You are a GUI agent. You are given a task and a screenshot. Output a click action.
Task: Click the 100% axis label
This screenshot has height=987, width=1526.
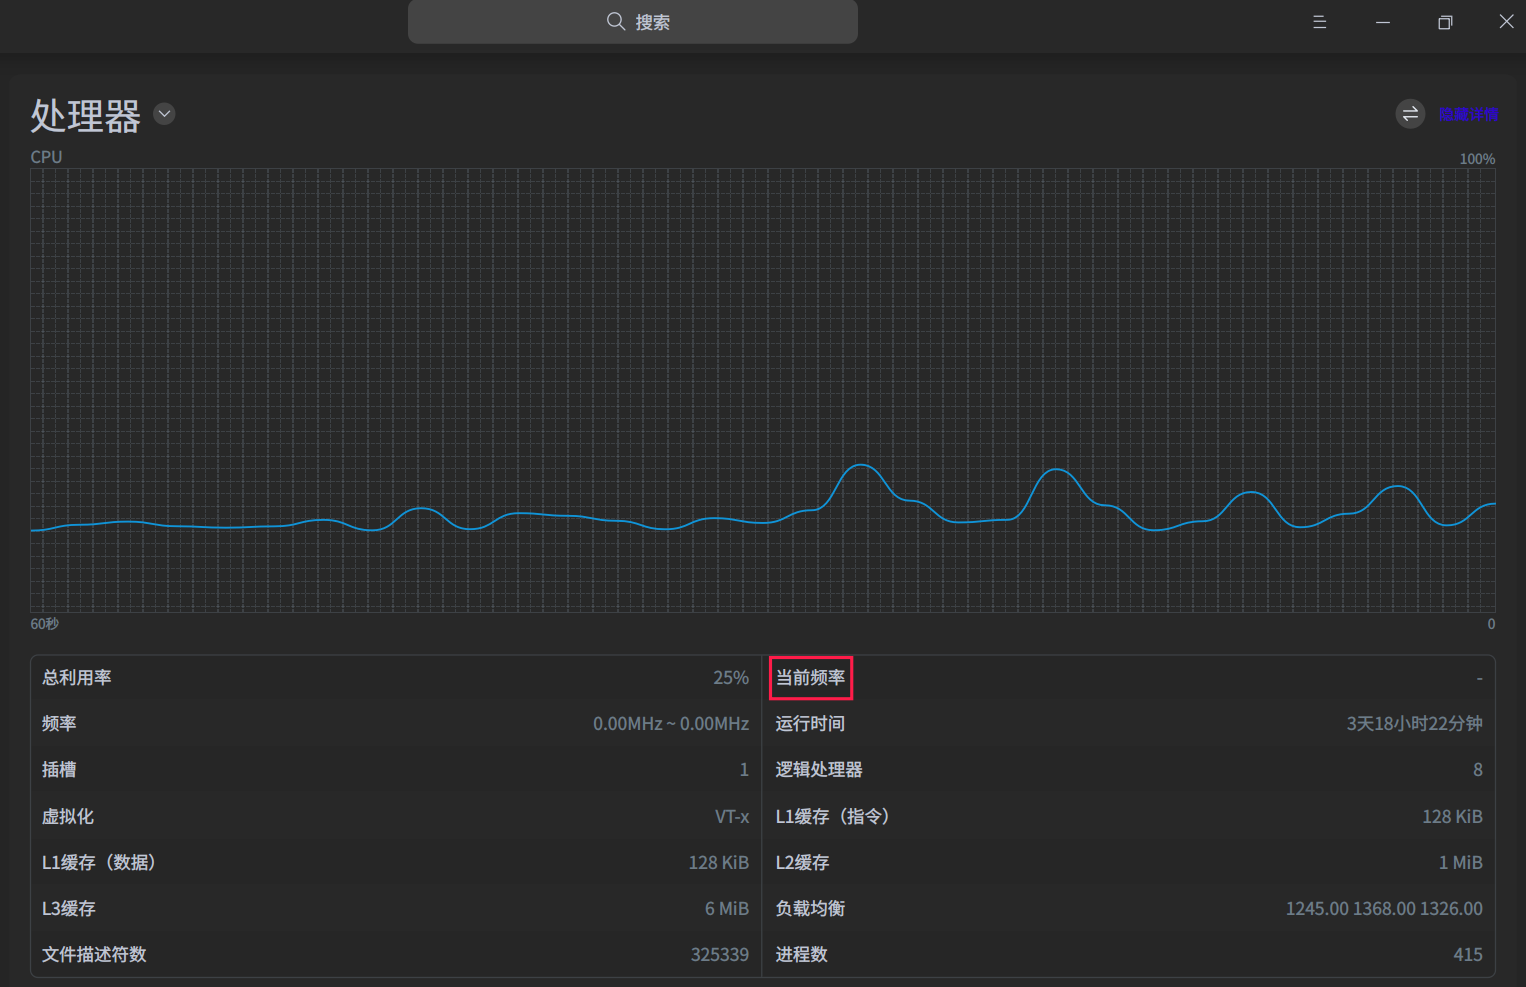point(1477,159)
